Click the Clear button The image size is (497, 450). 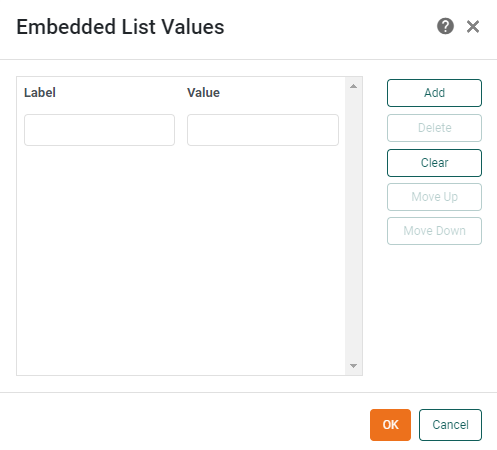point(434,163)
